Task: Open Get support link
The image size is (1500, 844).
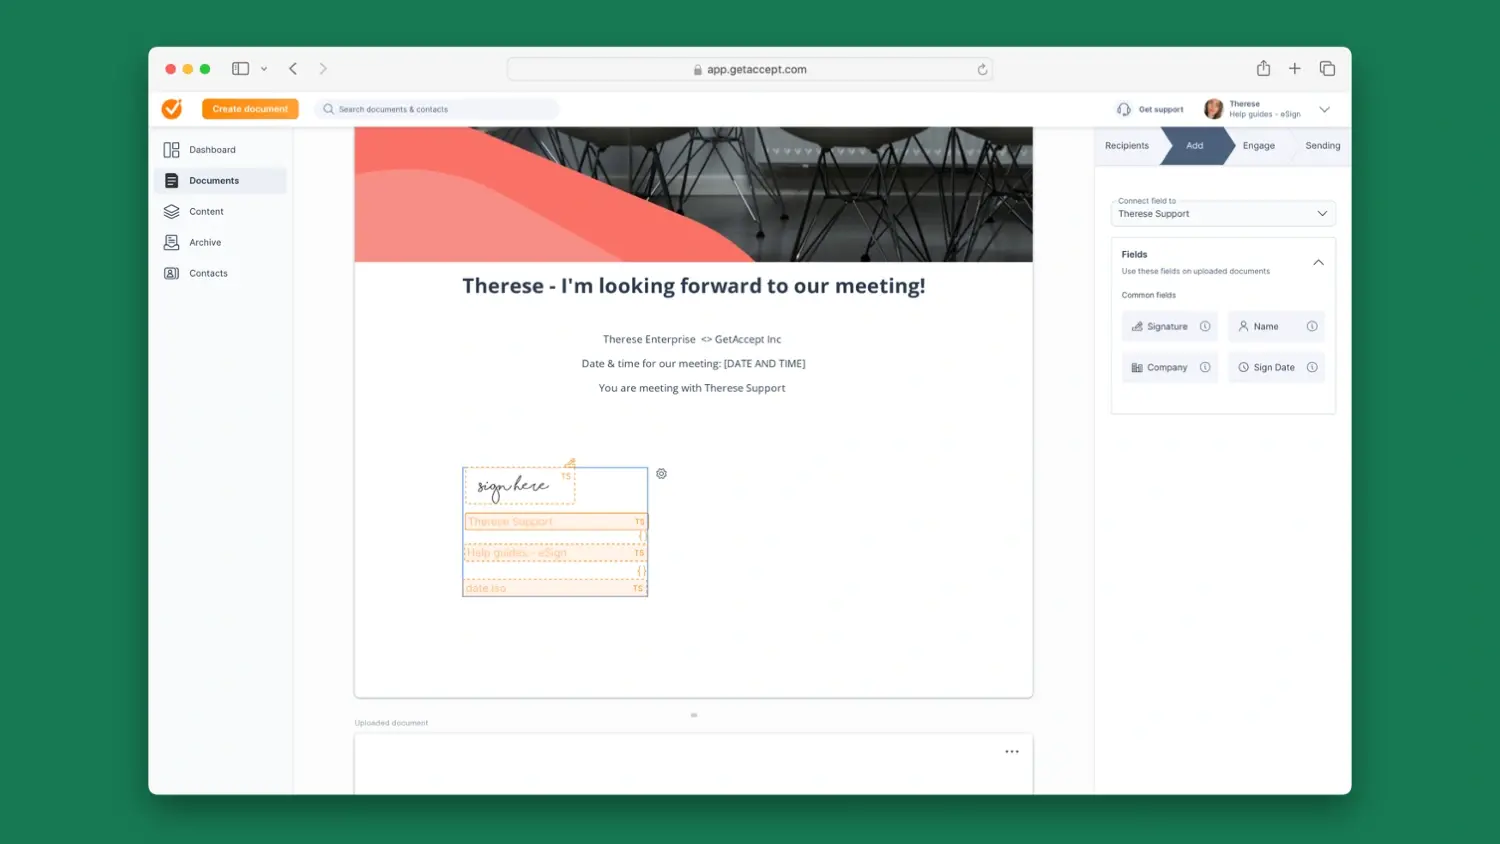Action: tap(1161, 109)
